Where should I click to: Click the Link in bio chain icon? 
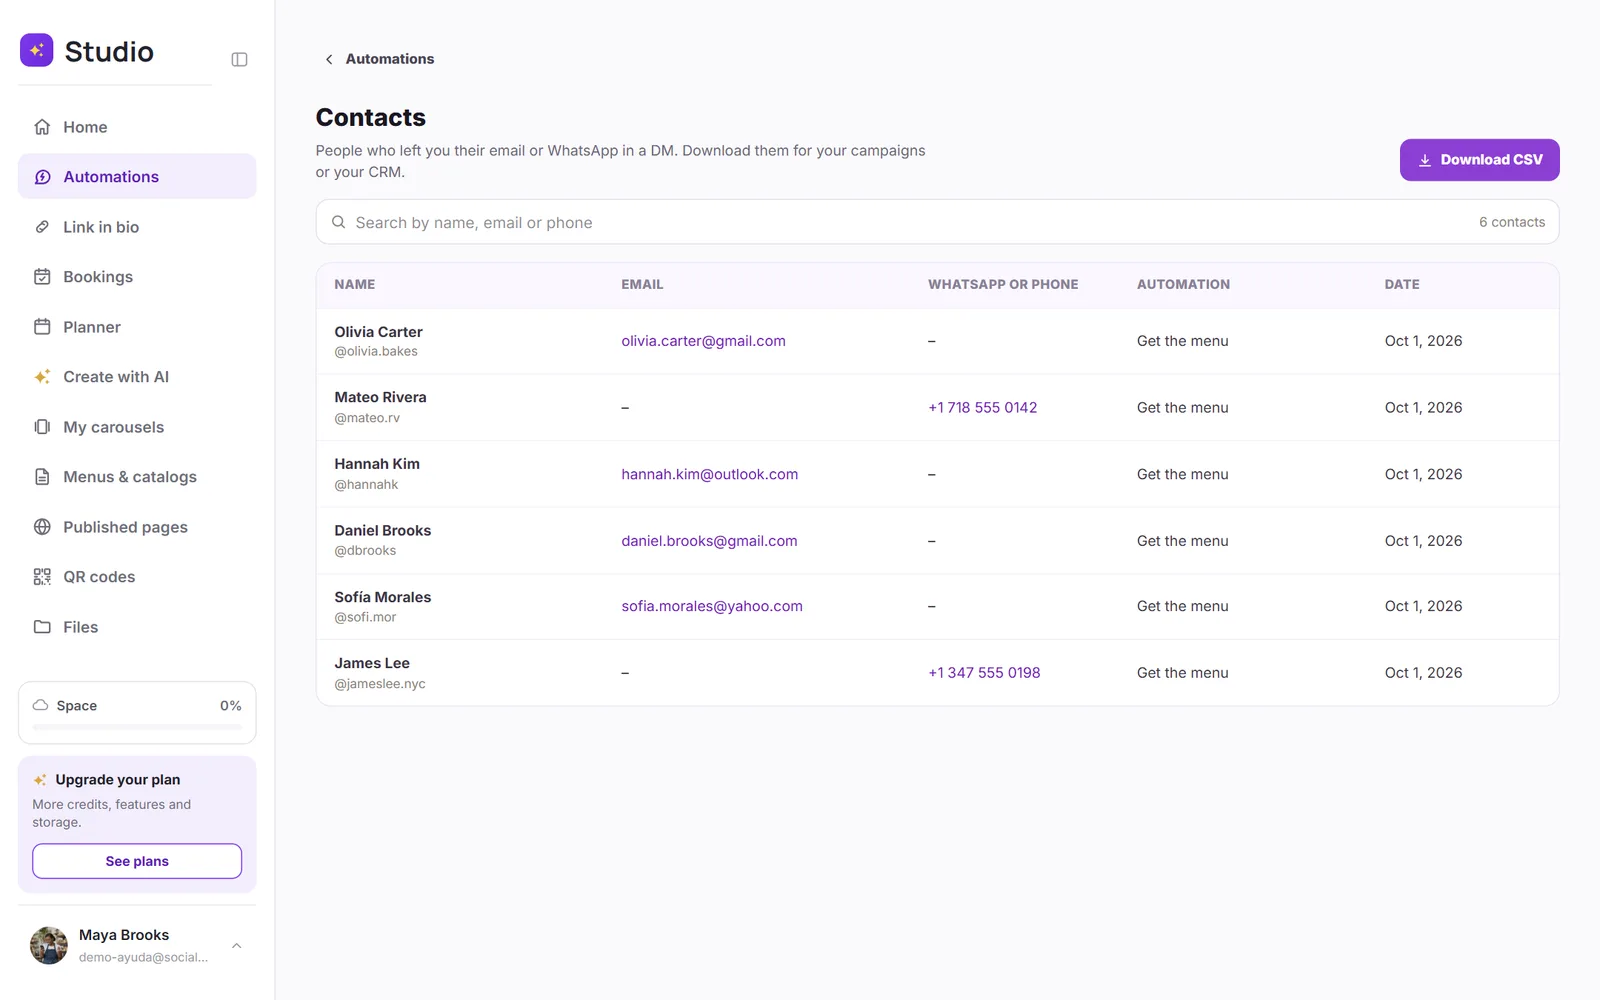click(42, 227)
